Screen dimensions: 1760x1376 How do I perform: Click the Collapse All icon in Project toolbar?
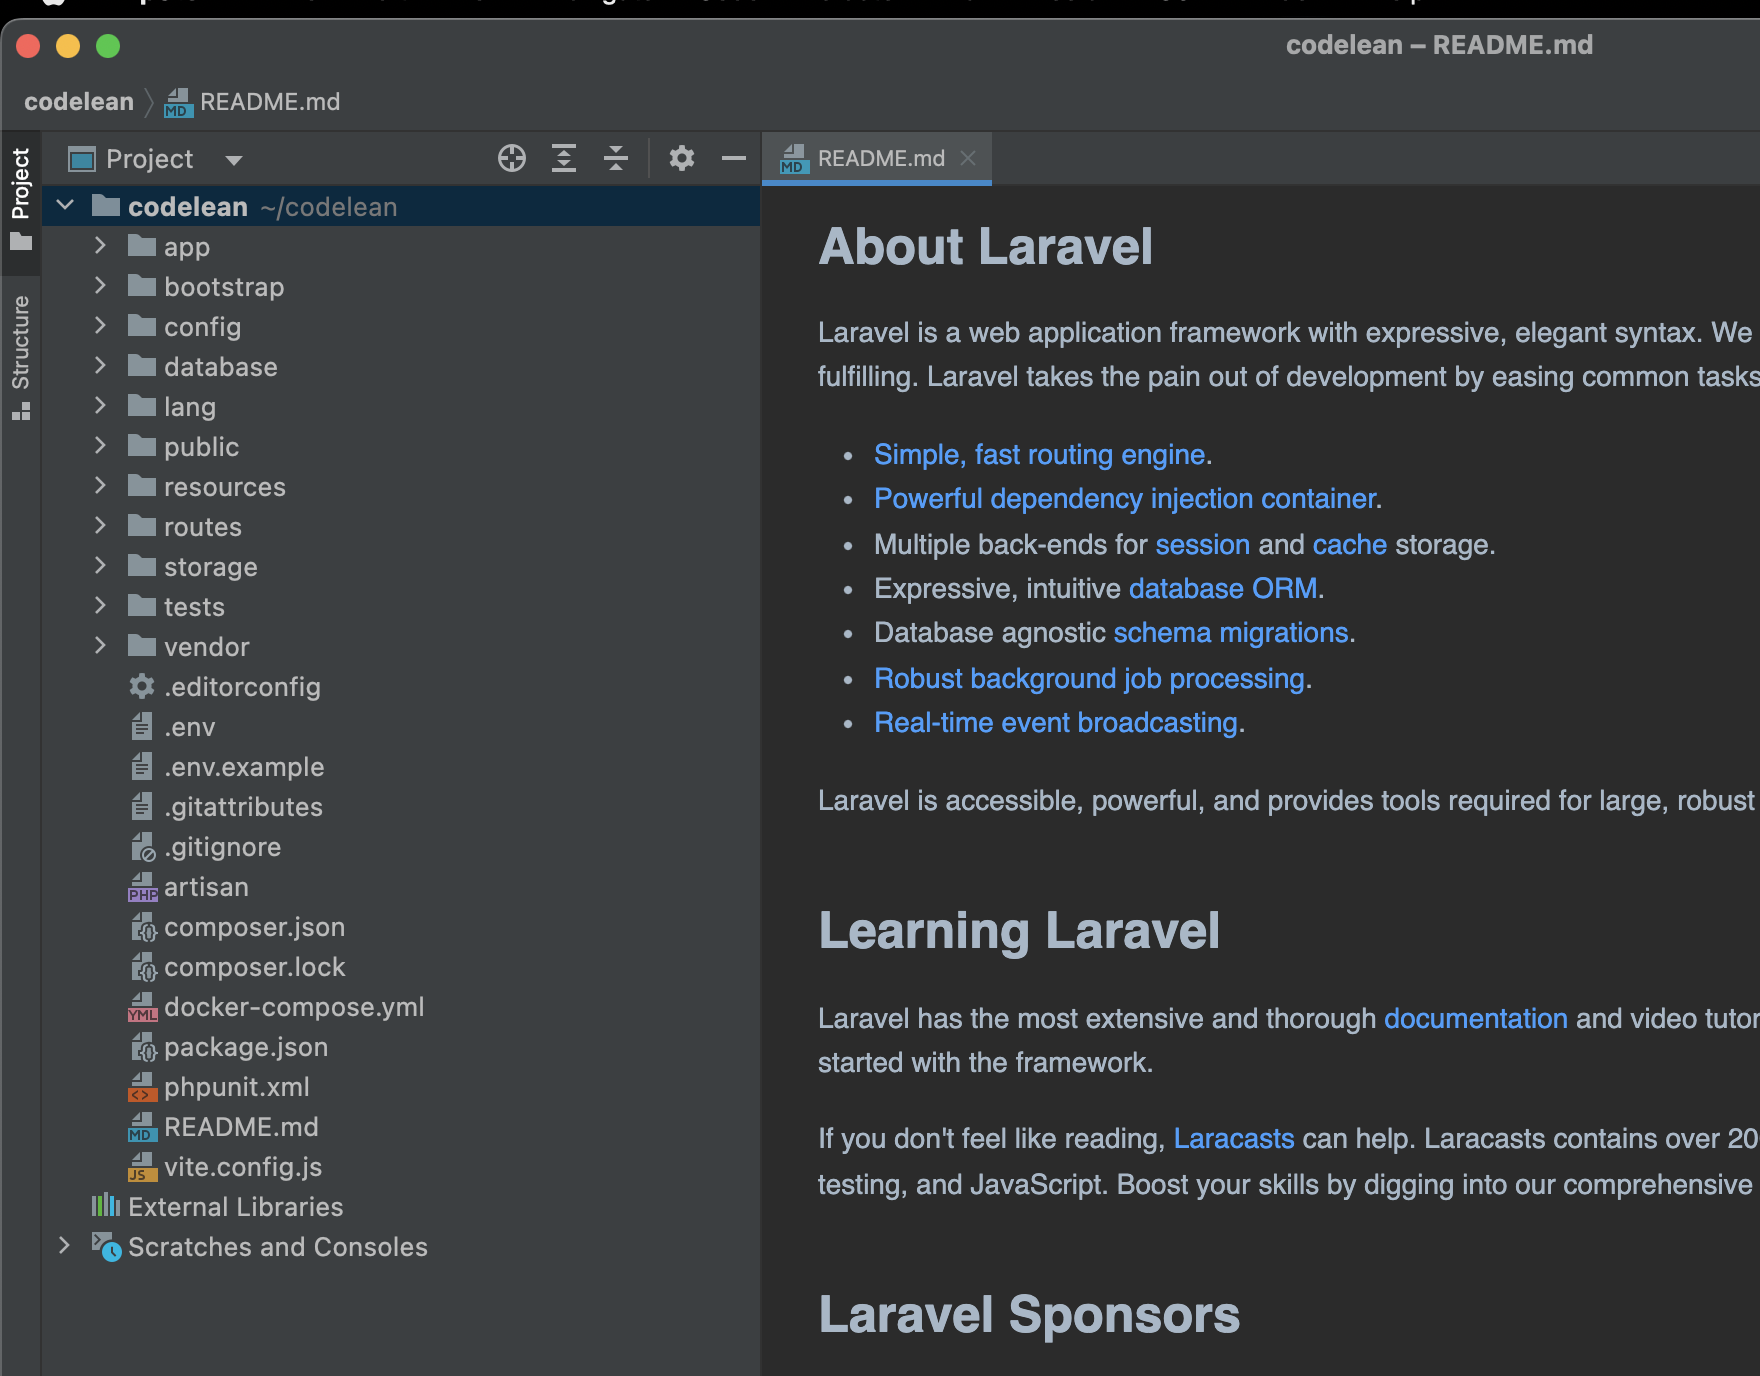[x=616, y=158]
